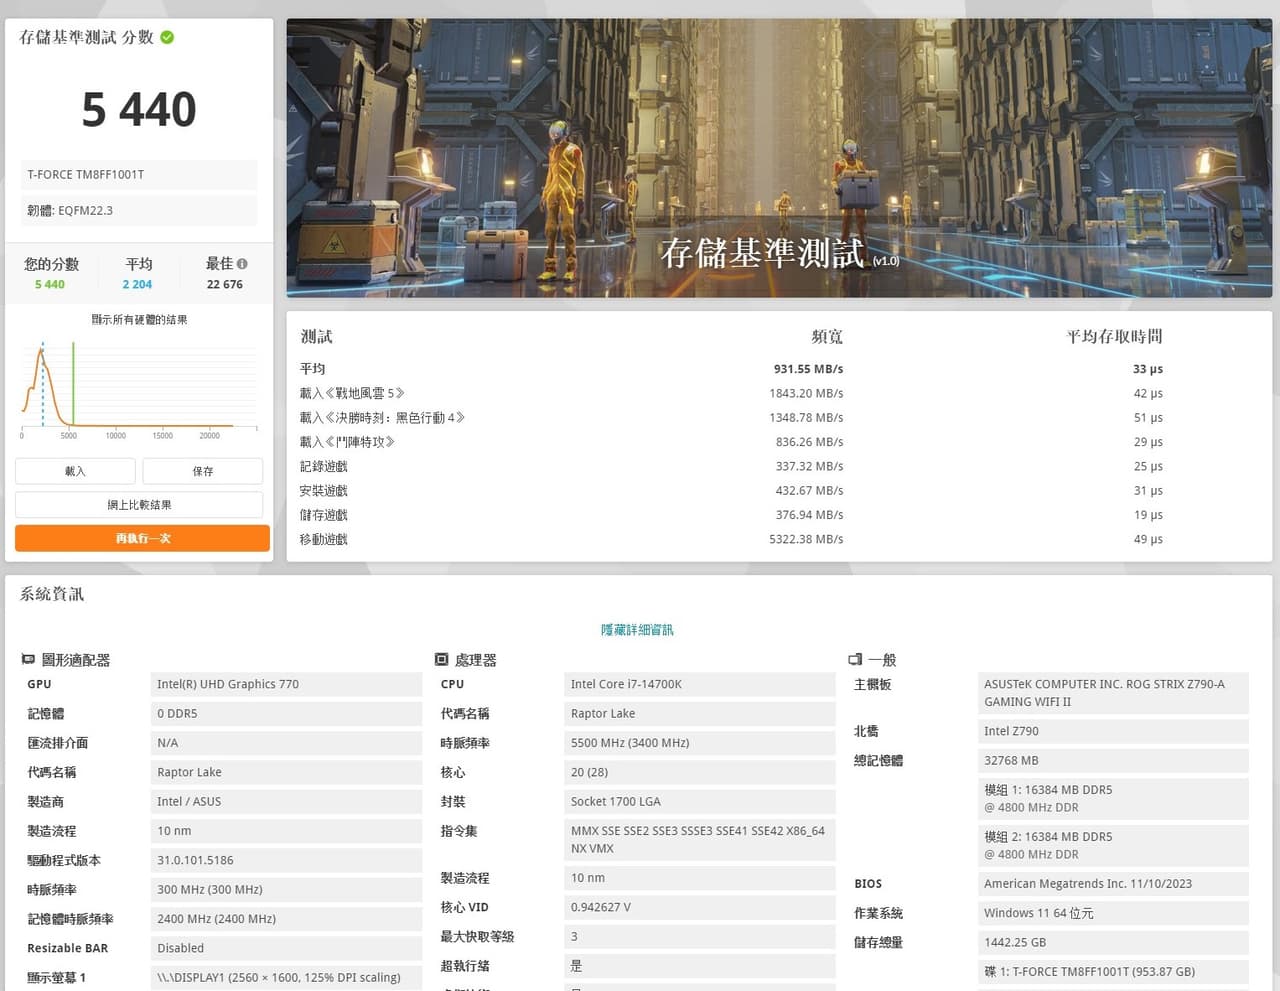Click the 處理器 chip icon

point(441,660)
